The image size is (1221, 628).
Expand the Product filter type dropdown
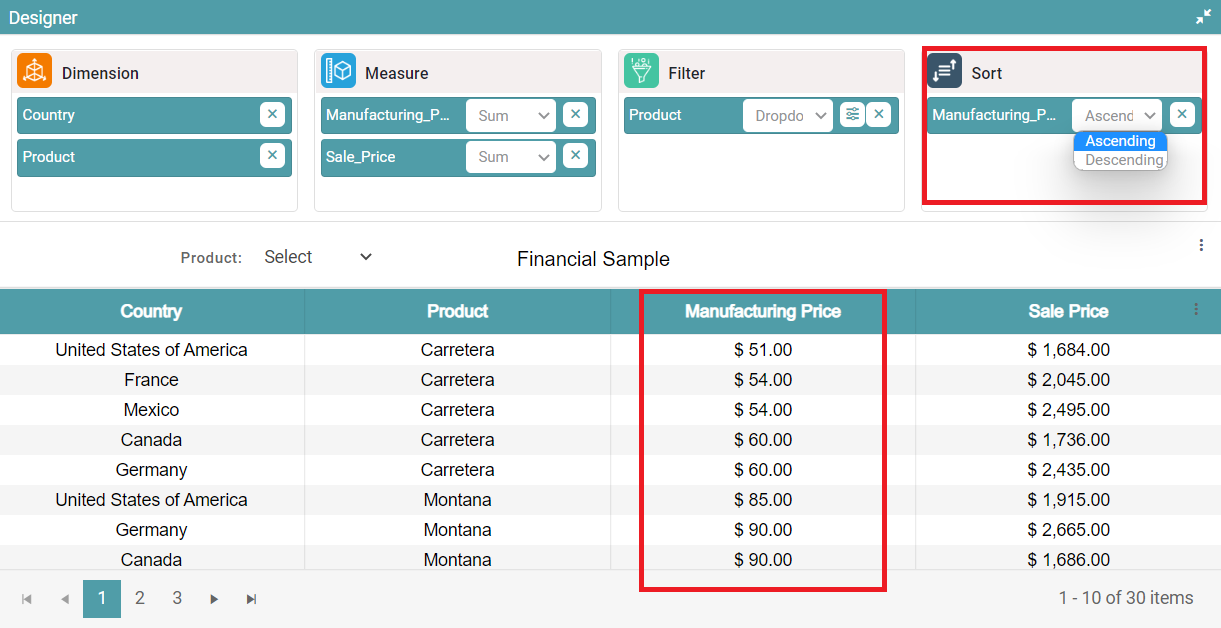(787, 116)
